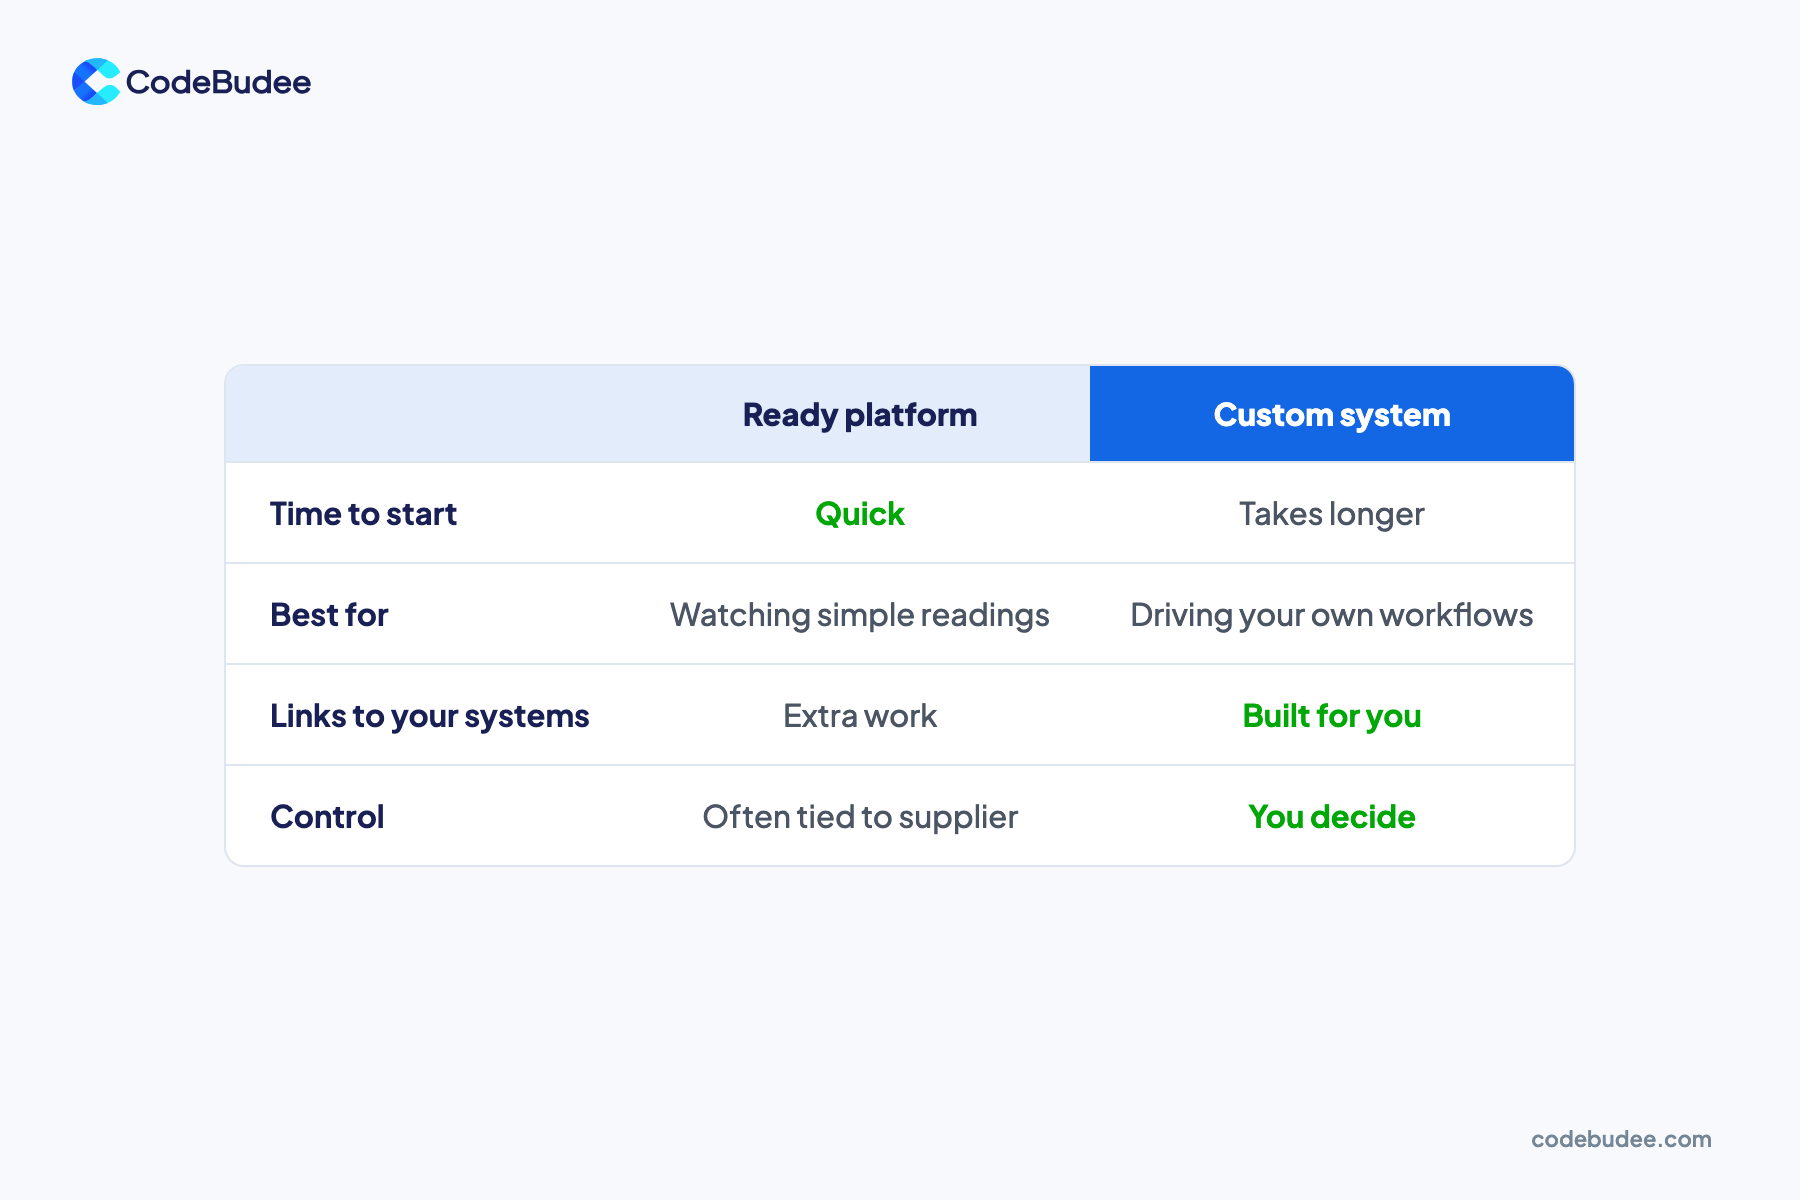Click the Often tied to supplier cell

pos(860,817)
